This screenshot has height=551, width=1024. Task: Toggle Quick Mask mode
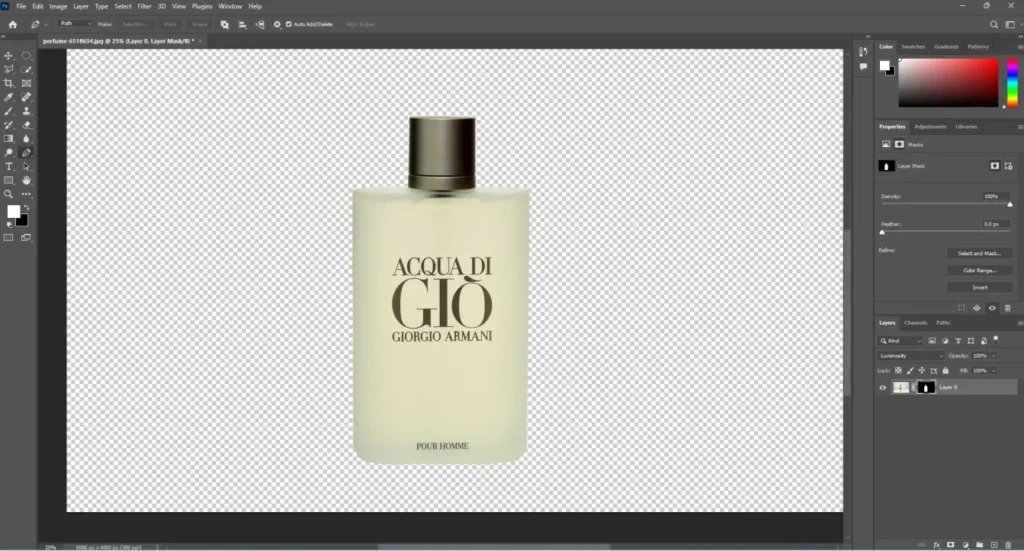coord(8,238)
